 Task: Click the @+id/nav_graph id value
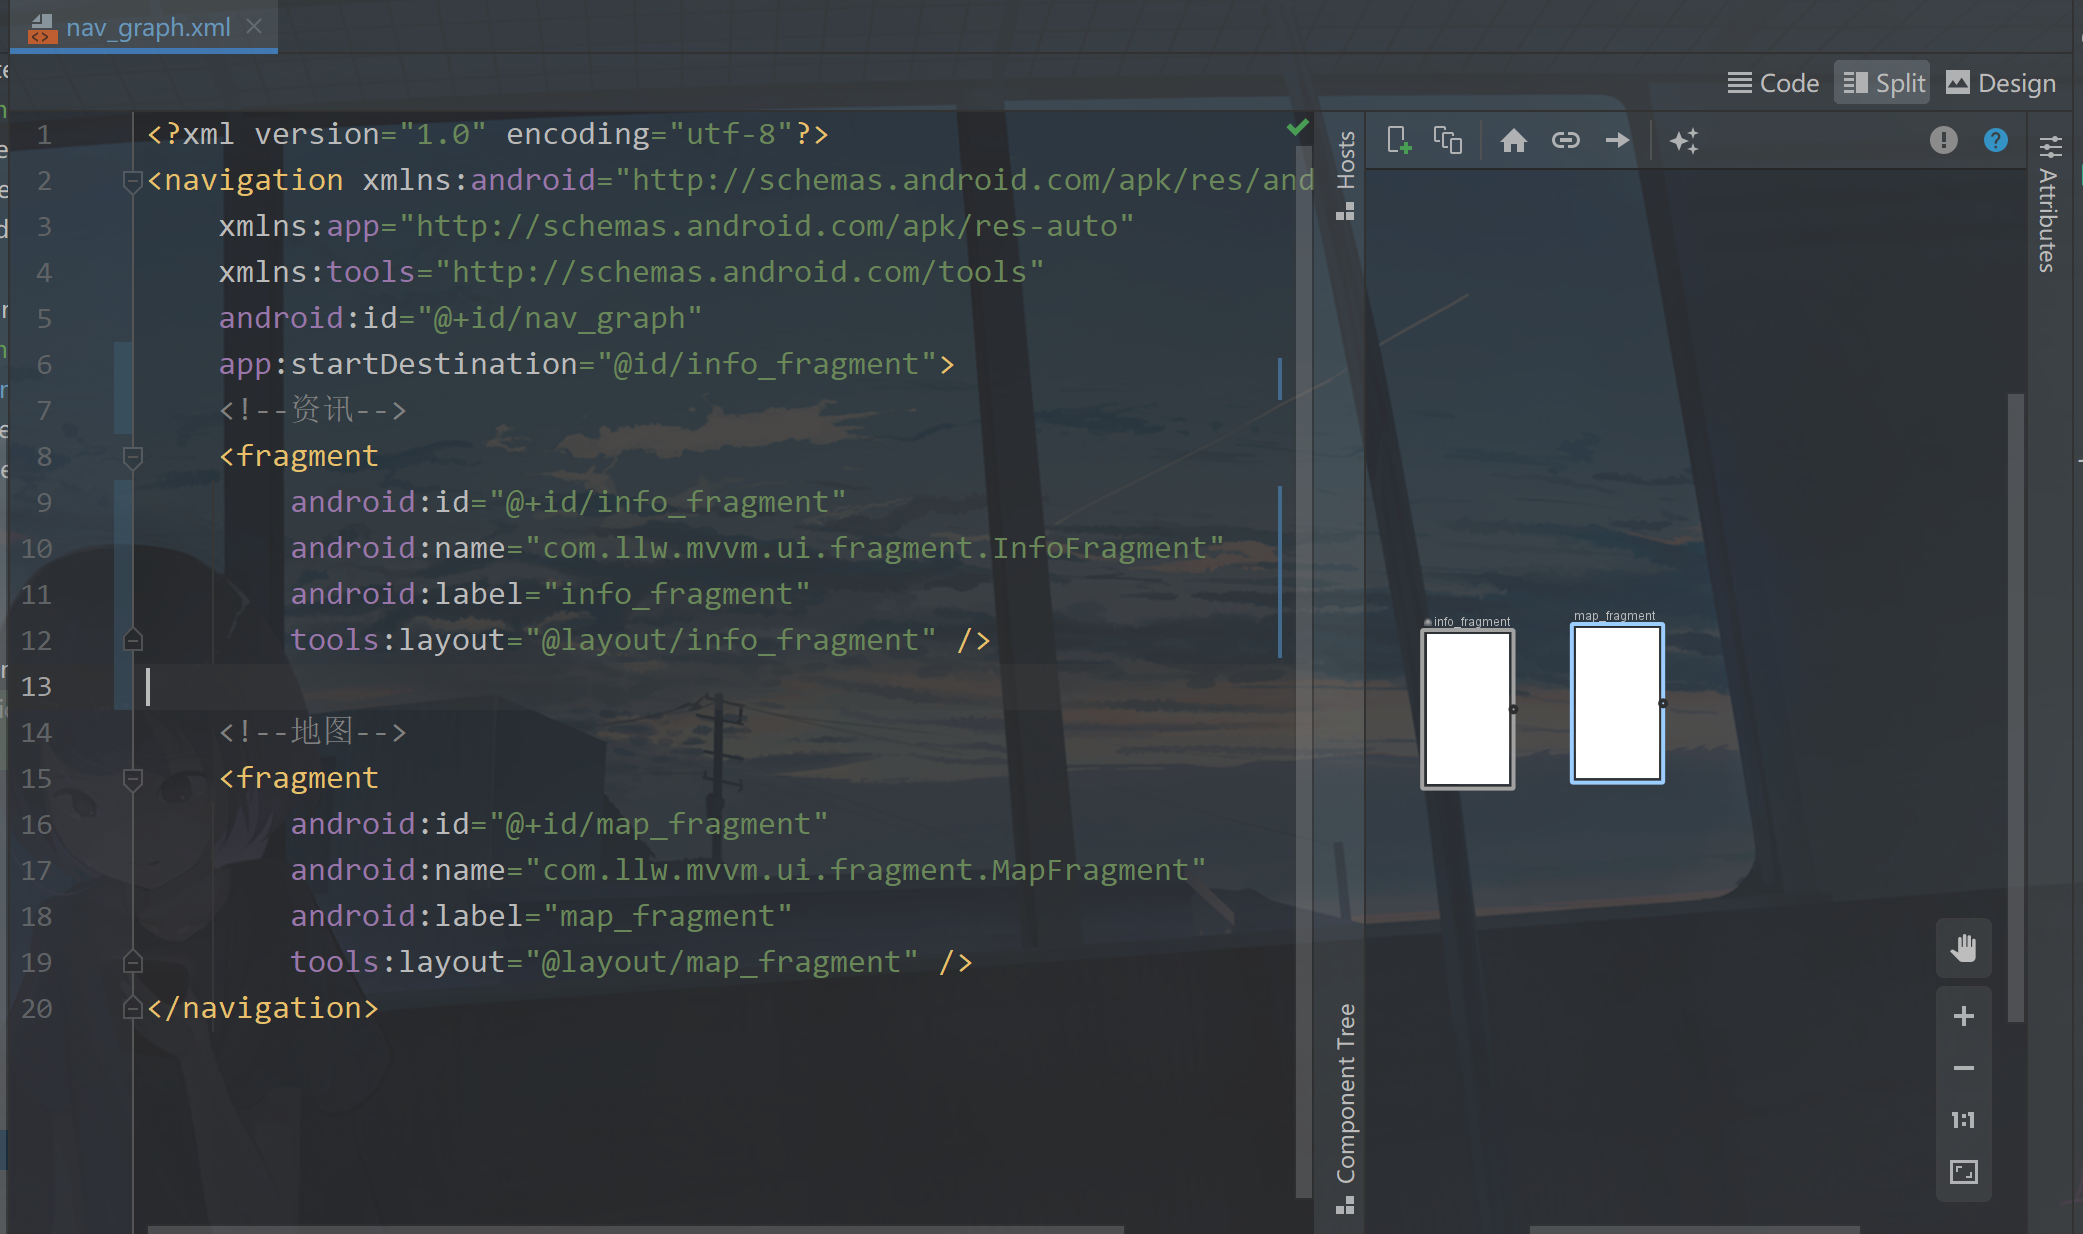coord(559,318)
